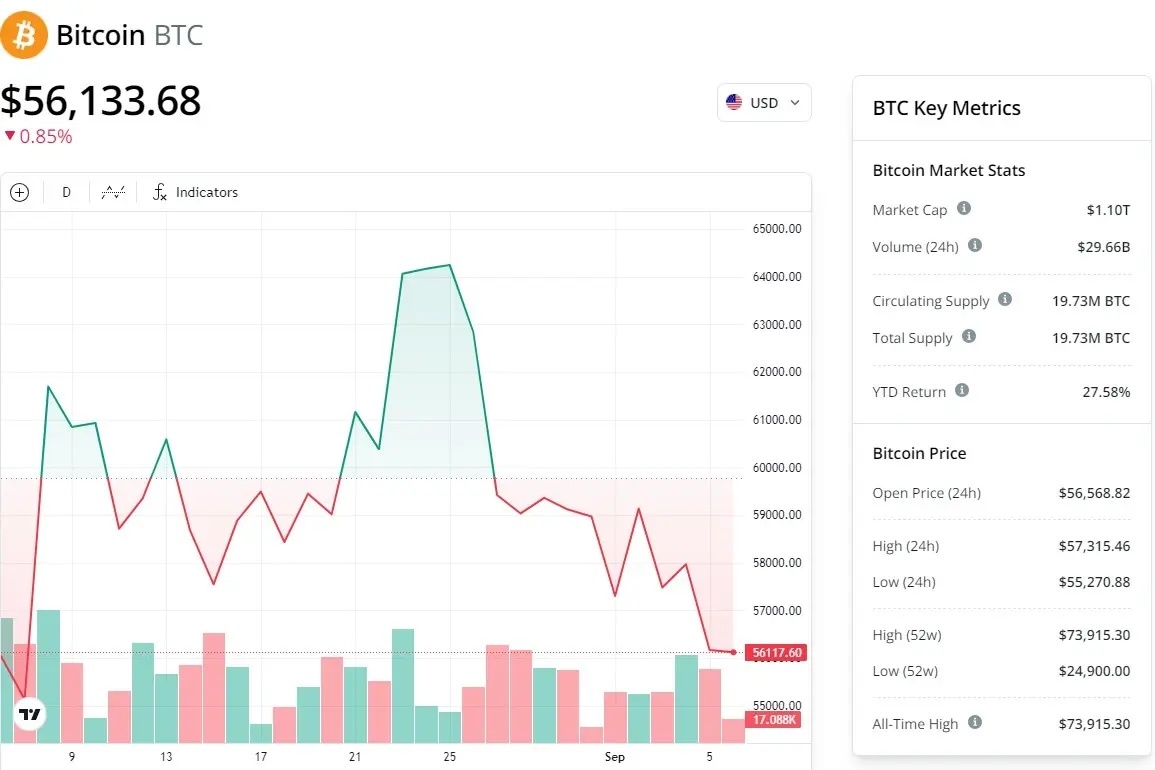Click info icon beside Market Cap
The width and height of the screenshot is (1155, 770).
964,209
